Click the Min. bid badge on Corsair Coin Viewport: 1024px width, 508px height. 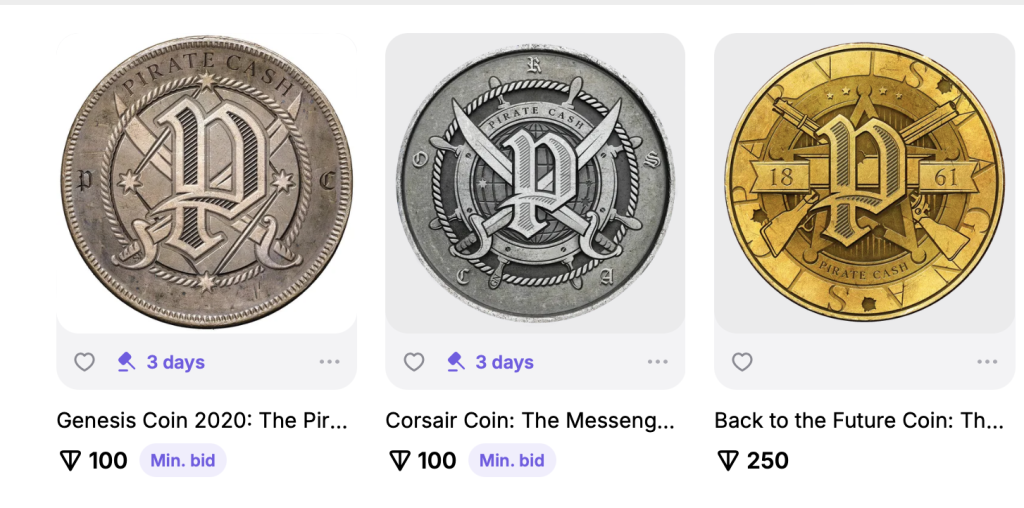click(x=512, y=460)
